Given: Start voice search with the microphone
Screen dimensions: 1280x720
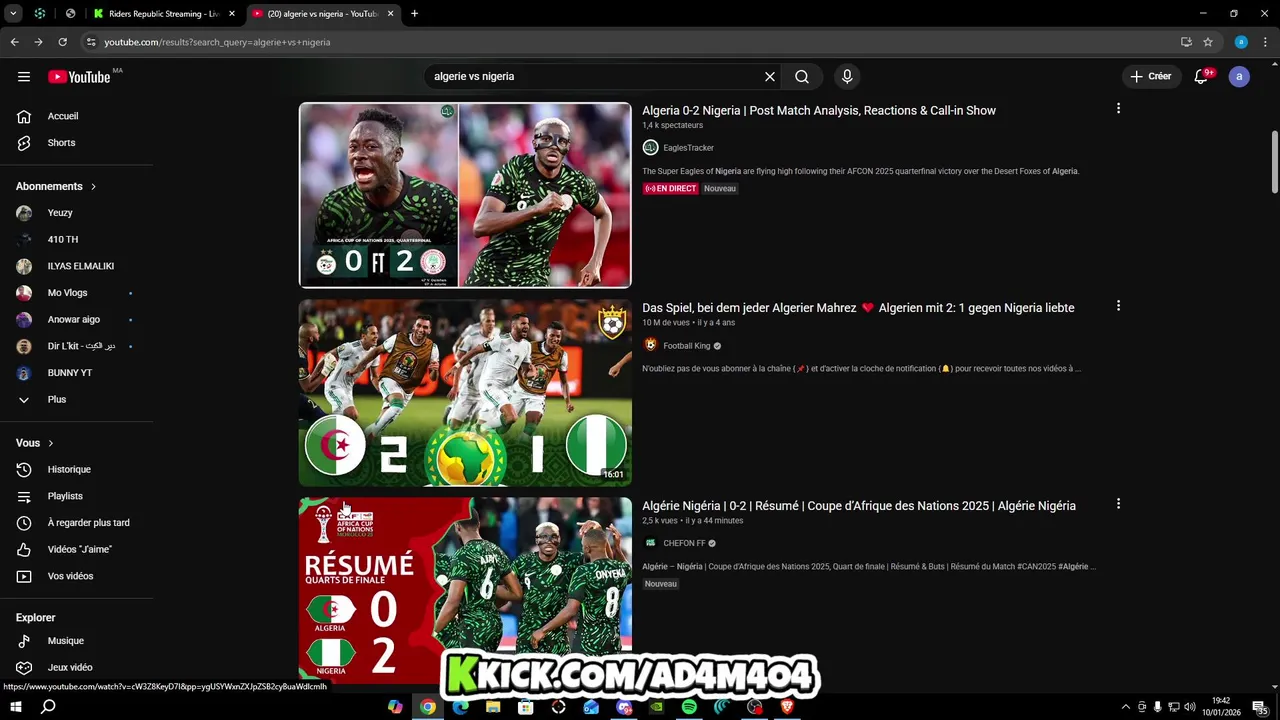Looking at the screenshot, I should pyautogui.click(x=847, y=77).
